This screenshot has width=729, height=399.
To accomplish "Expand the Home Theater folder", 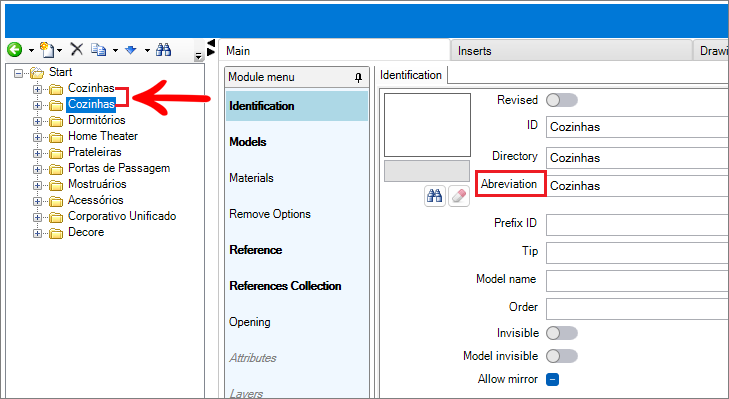I will pyautogui.click(x=37, y=137).
